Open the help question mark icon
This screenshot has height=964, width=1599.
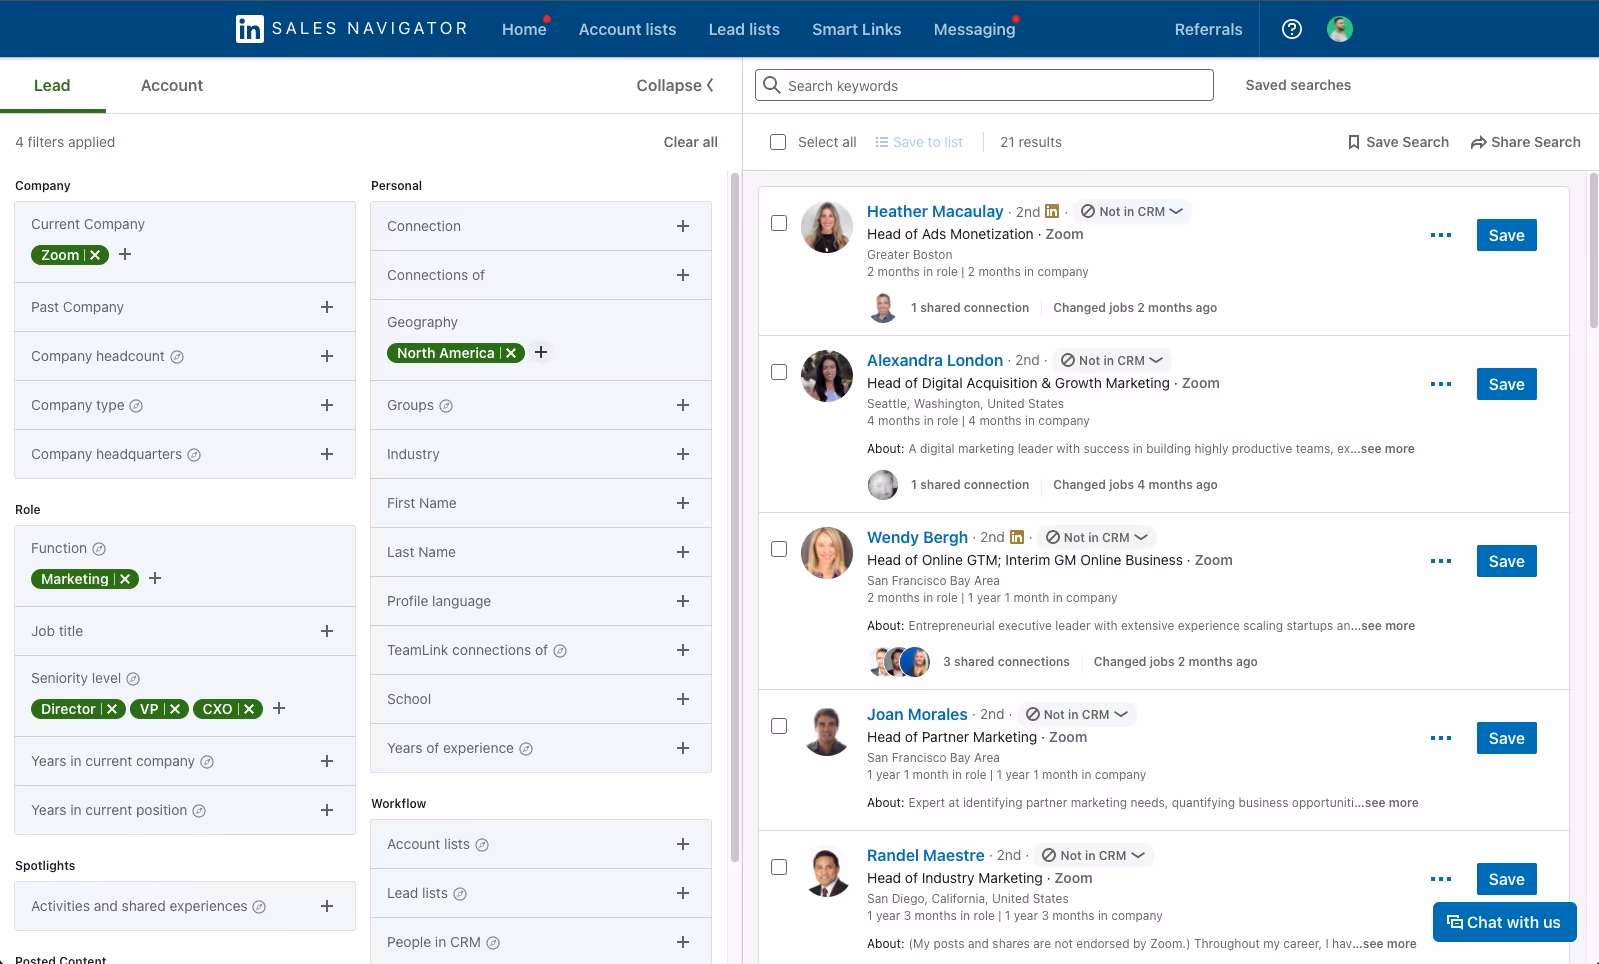[x=1292, y=29]
